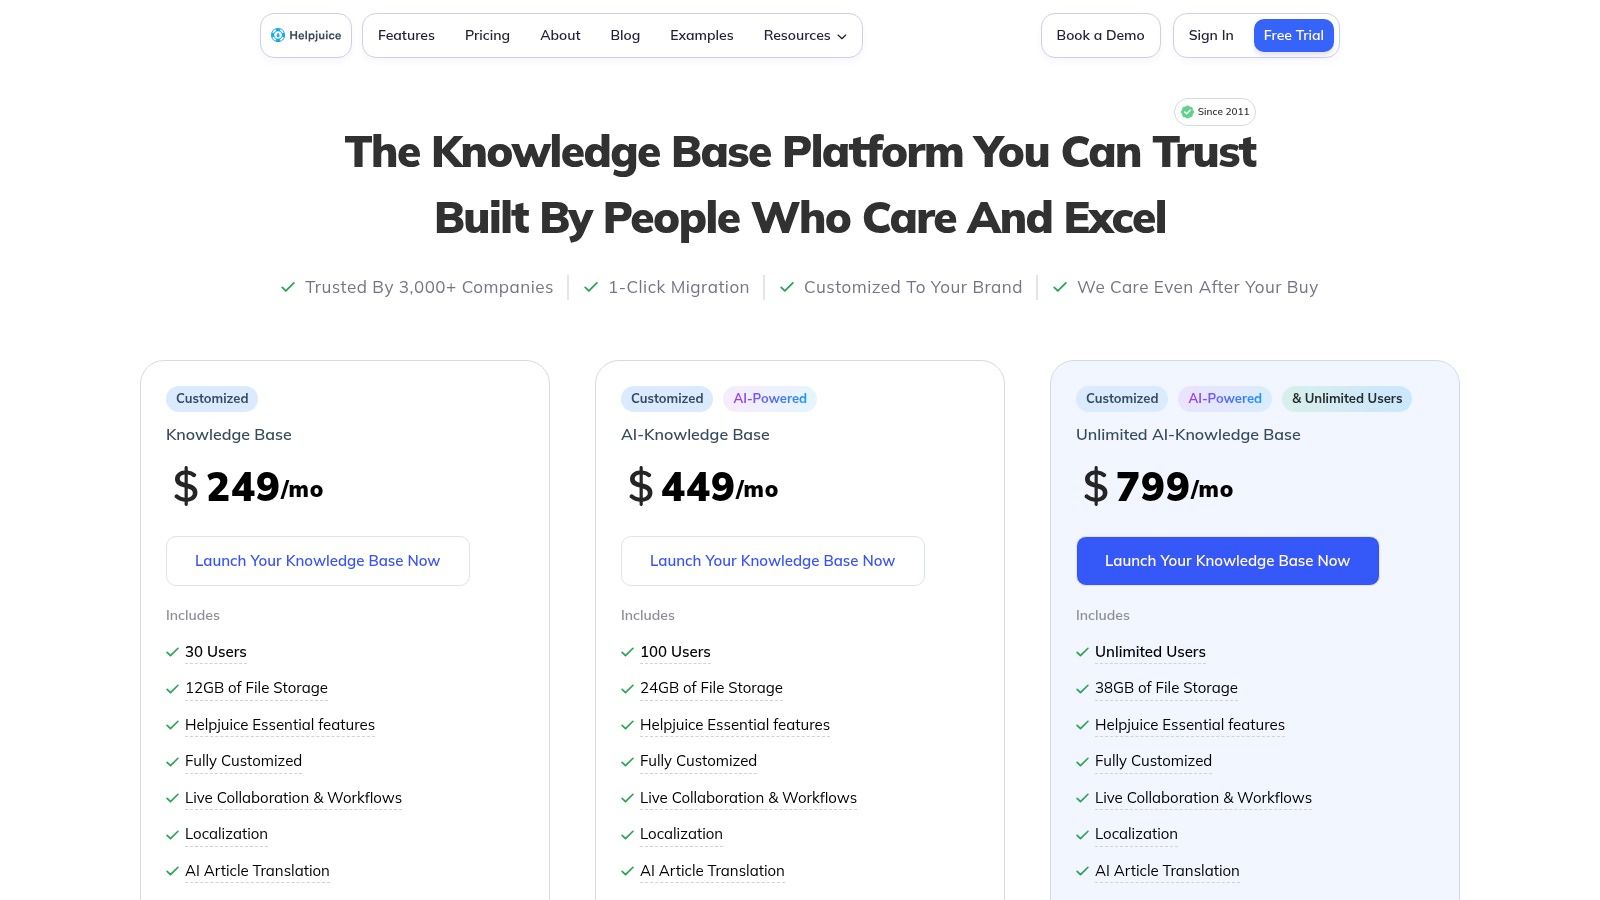
Task: Click checkmark beside We Care Even After Your Buy
Action: tap(1060, 287)
